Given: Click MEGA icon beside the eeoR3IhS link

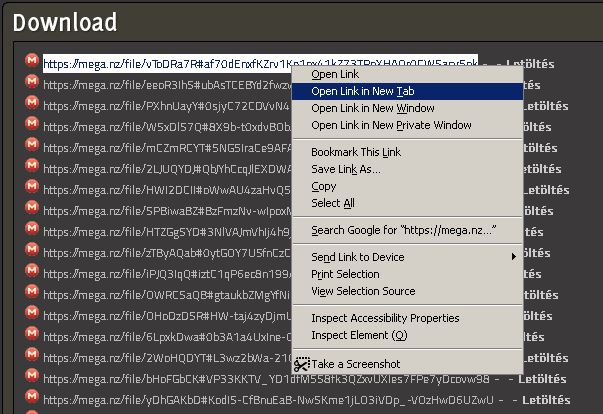Looking at the screenshot, I should tap(32, 83).
